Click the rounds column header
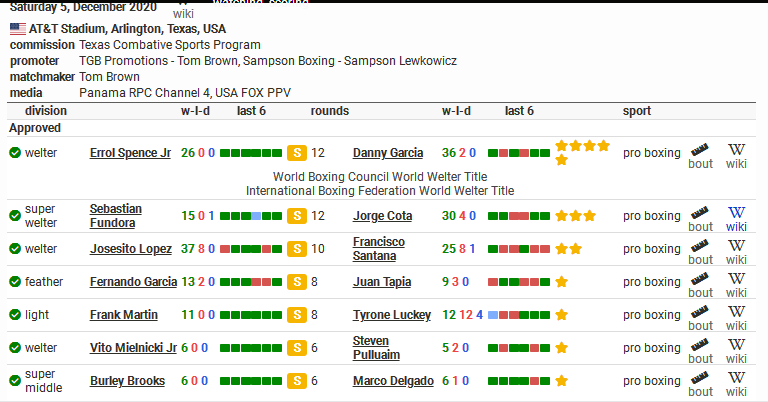The image size is (768, 402). point(330,111)
